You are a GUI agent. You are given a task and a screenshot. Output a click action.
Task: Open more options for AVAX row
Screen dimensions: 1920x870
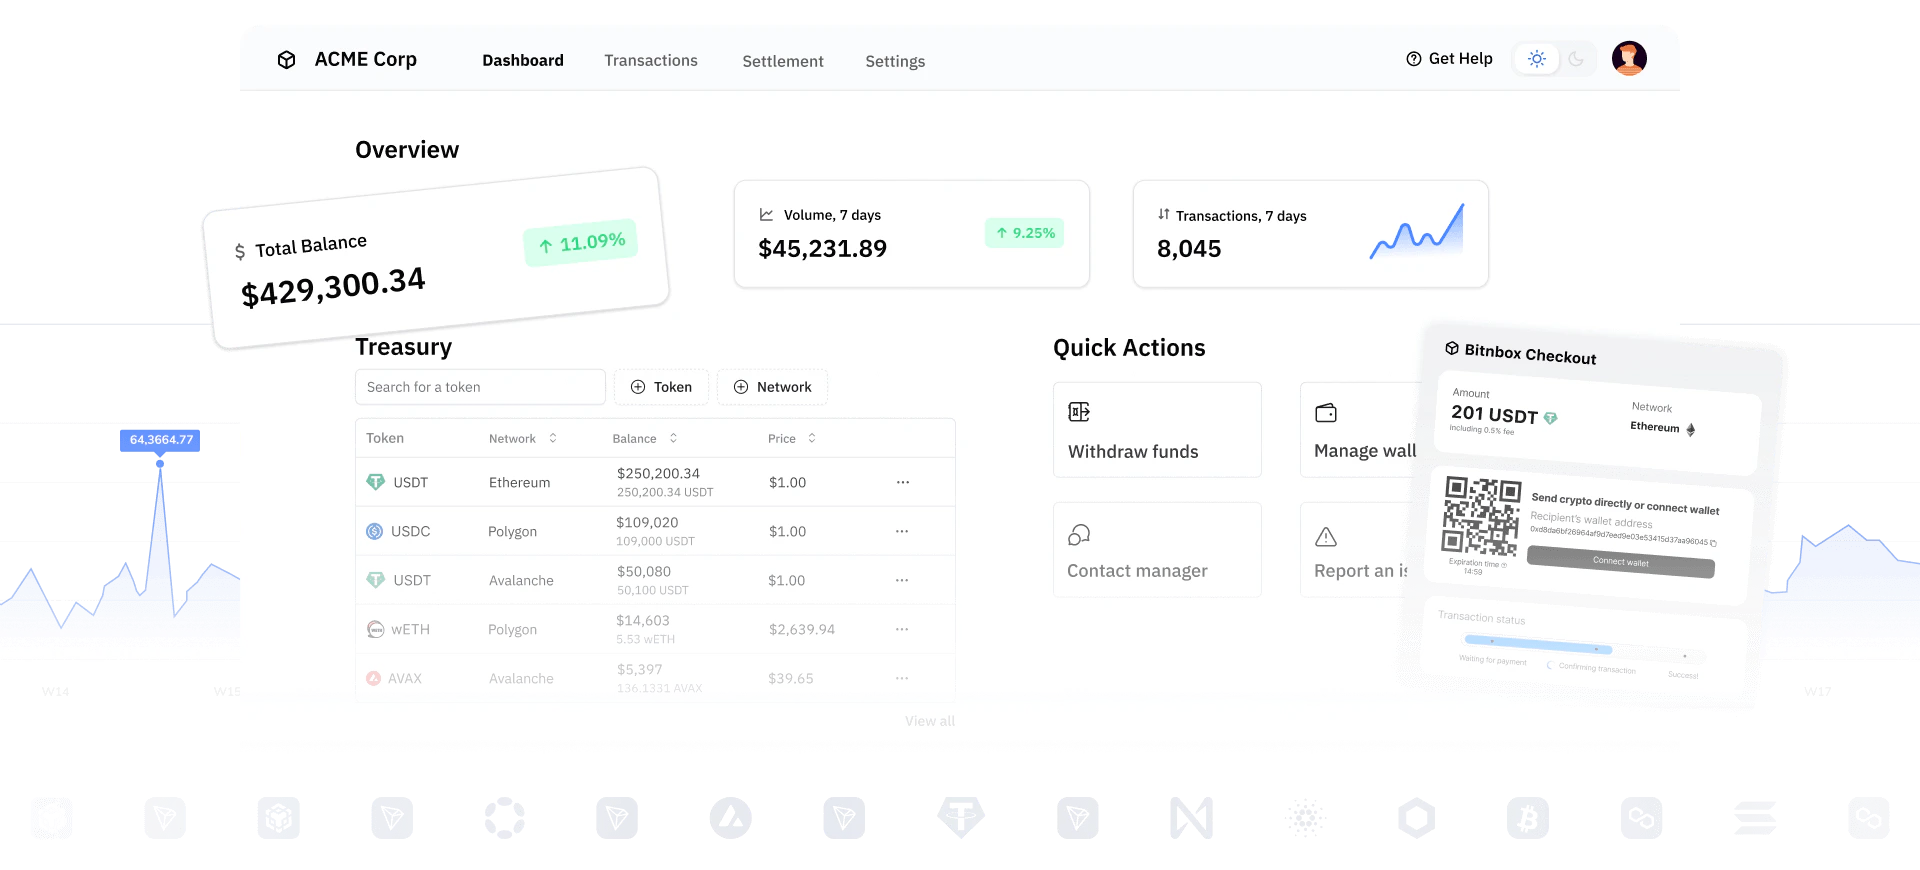coord(902,678)
